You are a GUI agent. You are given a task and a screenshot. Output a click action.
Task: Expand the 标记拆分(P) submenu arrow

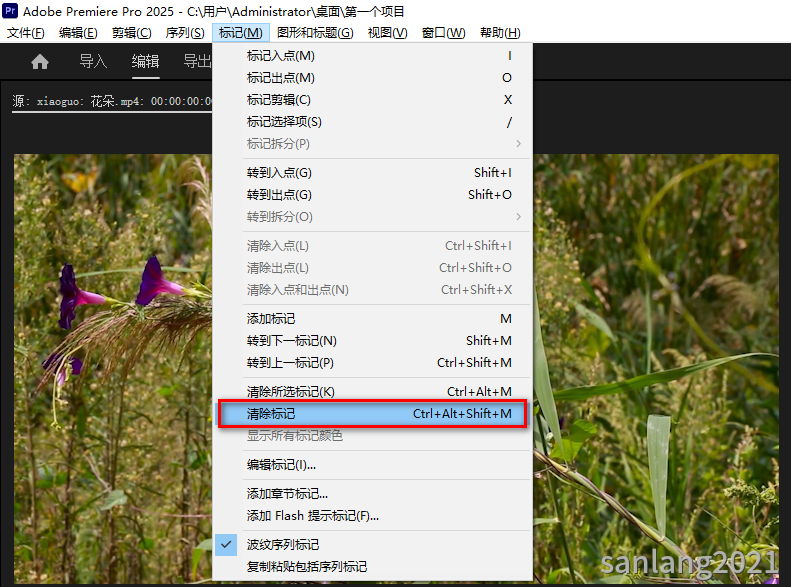[x=519, y=144]
